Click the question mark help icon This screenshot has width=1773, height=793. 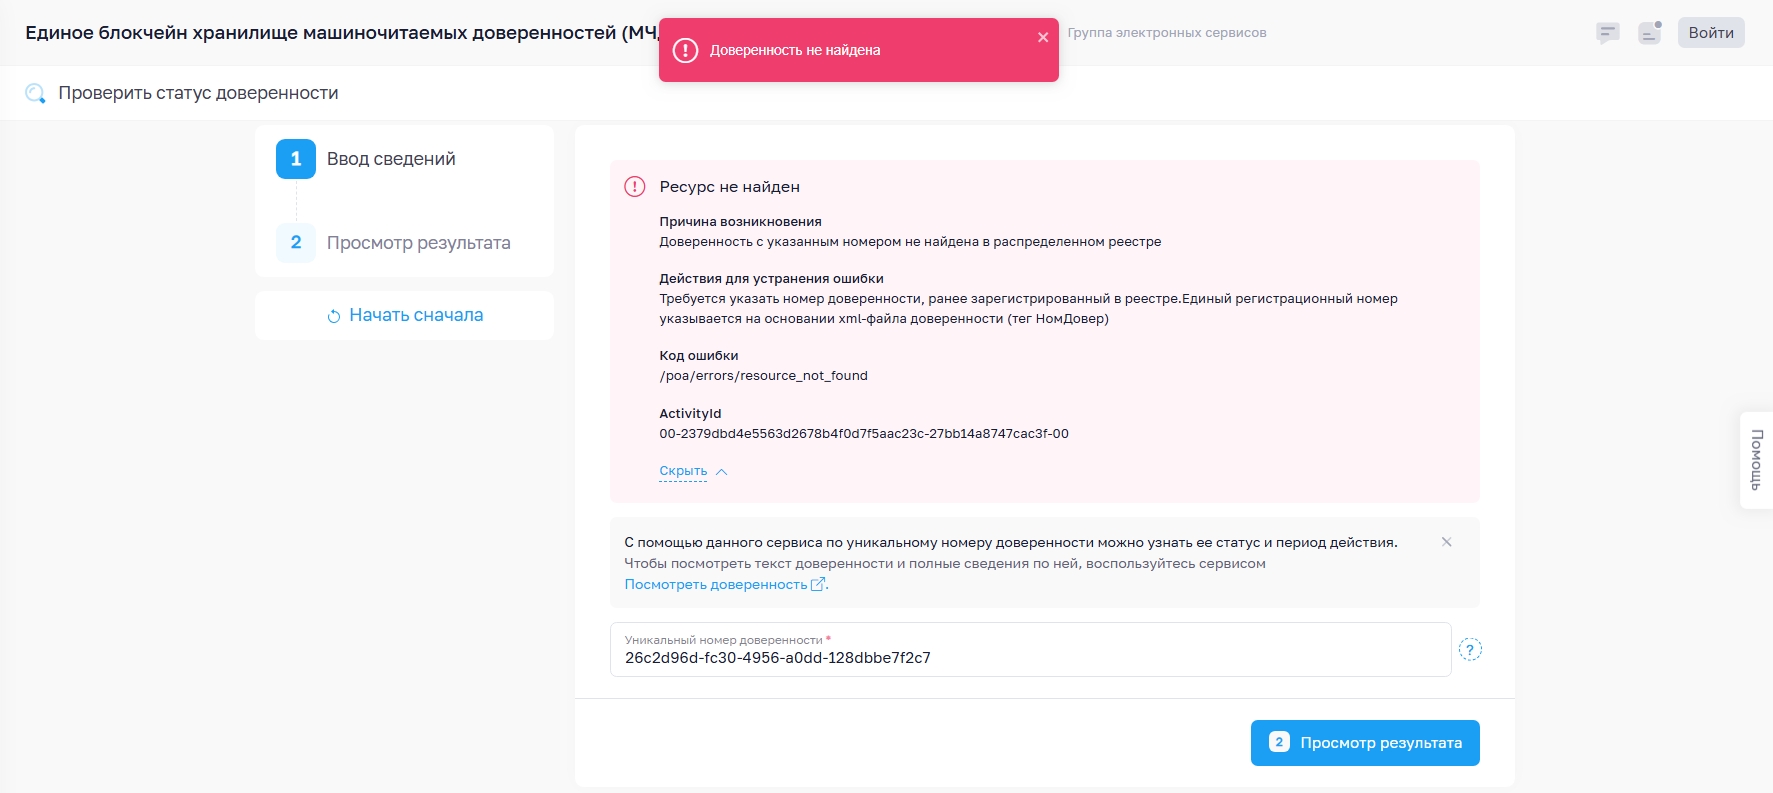(x=1470, y=649)
